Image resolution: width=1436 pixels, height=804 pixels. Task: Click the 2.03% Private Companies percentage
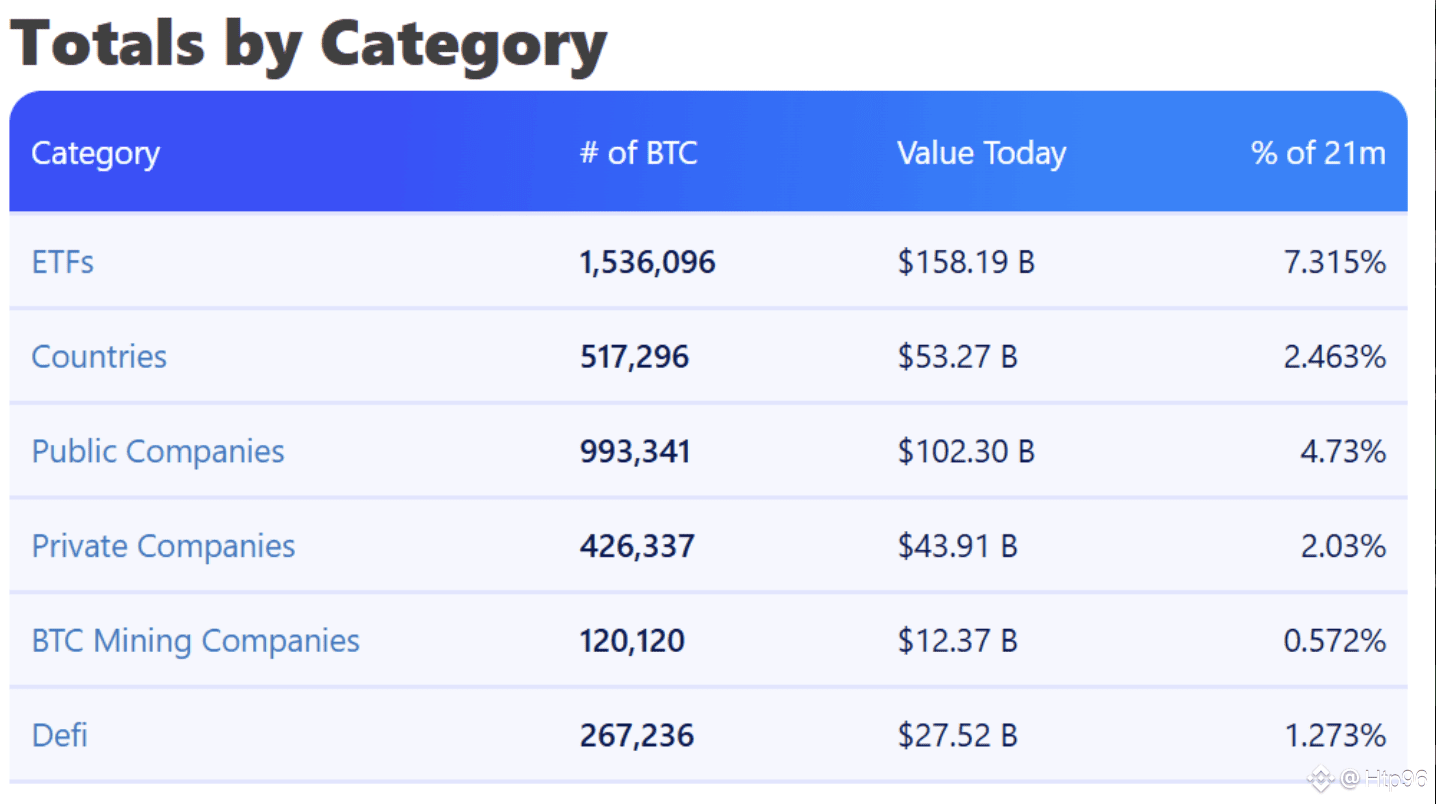(x=1342, y=546)
